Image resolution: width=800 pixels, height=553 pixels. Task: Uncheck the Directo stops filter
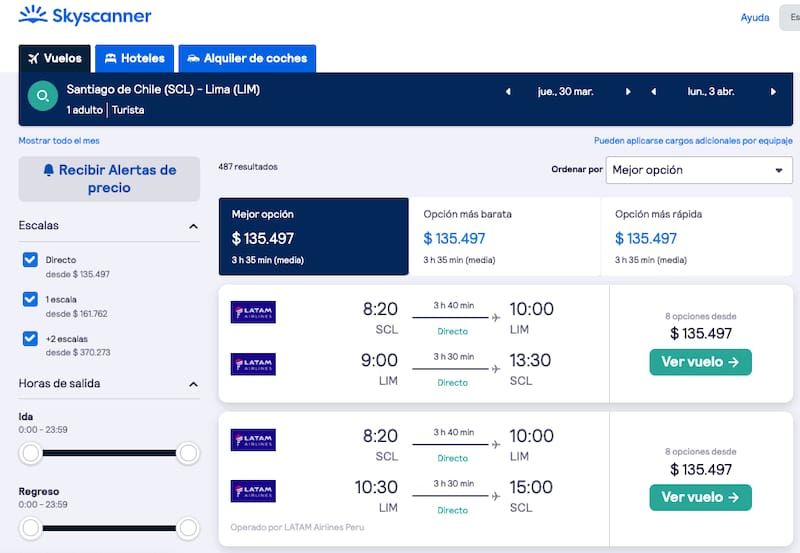pos(31,260)
